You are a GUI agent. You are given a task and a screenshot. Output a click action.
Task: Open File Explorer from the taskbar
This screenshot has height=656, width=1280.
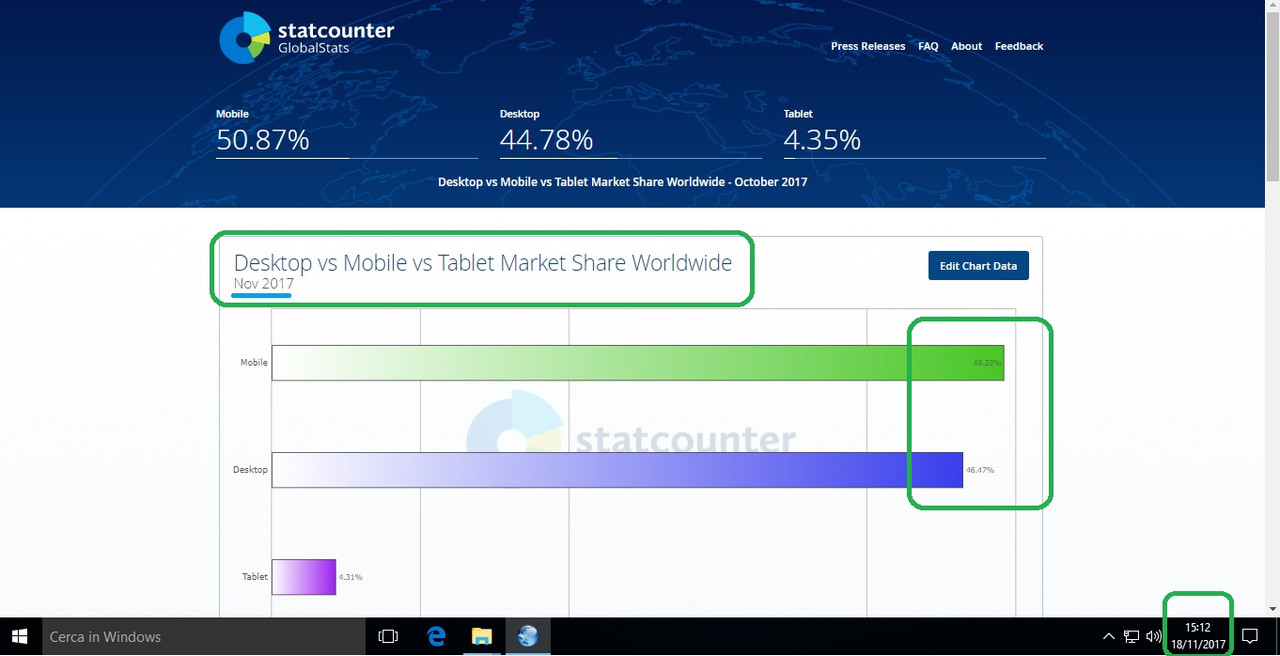click(482, 636)
